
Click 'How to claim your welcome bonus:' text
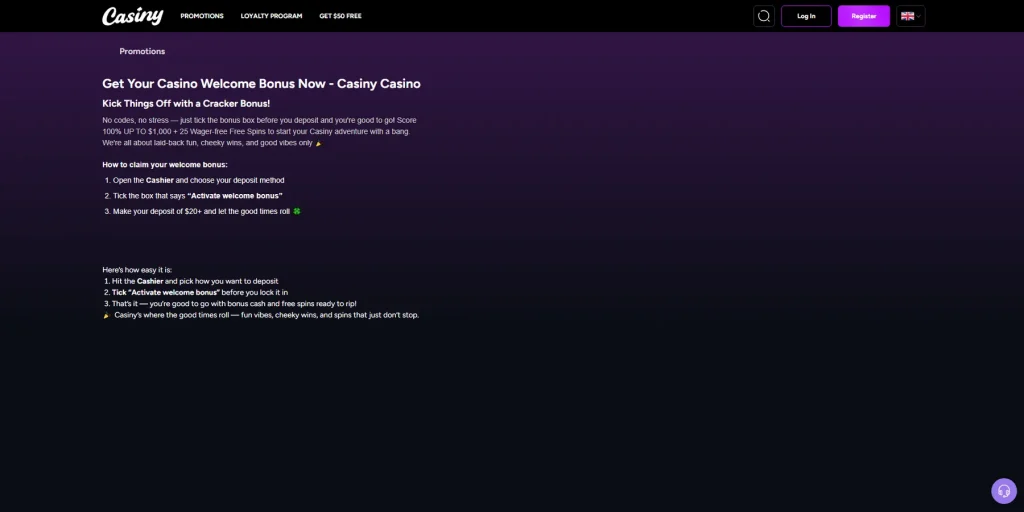165,164
